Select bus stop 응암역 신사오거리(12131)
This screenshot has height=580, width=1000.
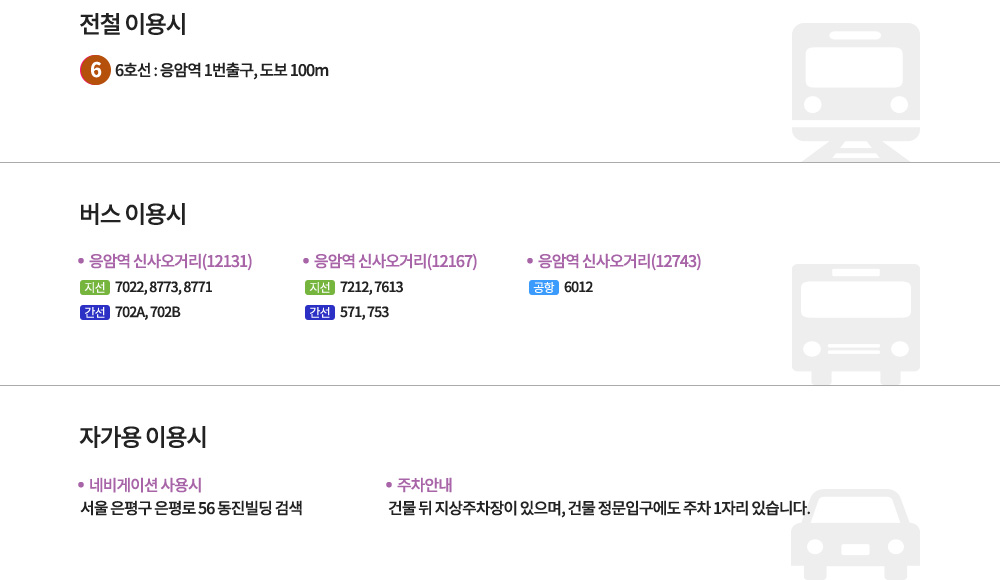point(170,261)
